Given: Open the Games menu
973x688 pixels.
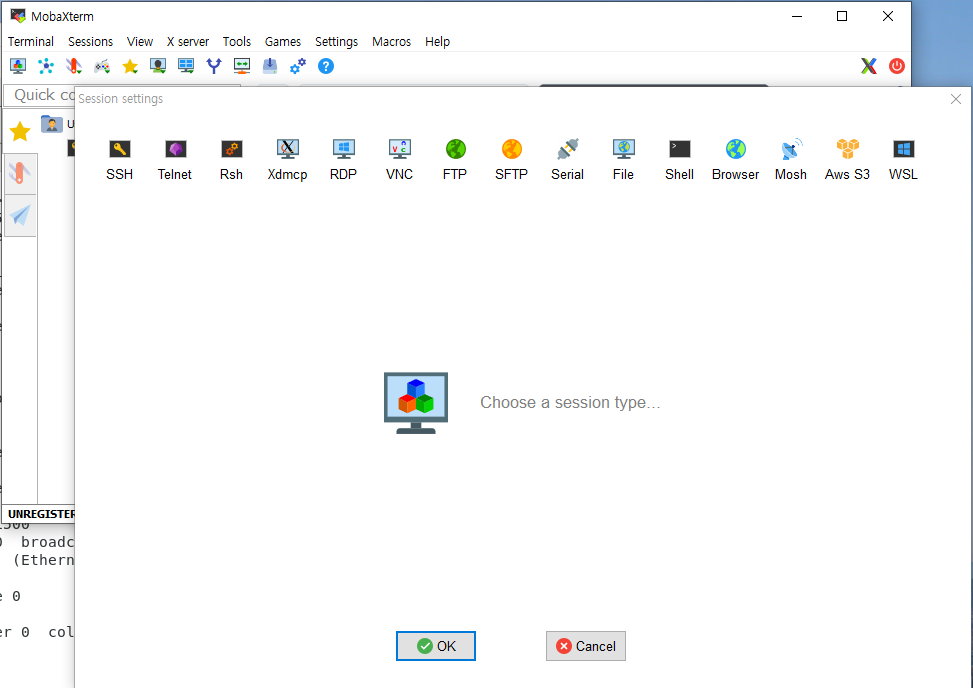Looking at the screenshot, I should tap(283, 42).
